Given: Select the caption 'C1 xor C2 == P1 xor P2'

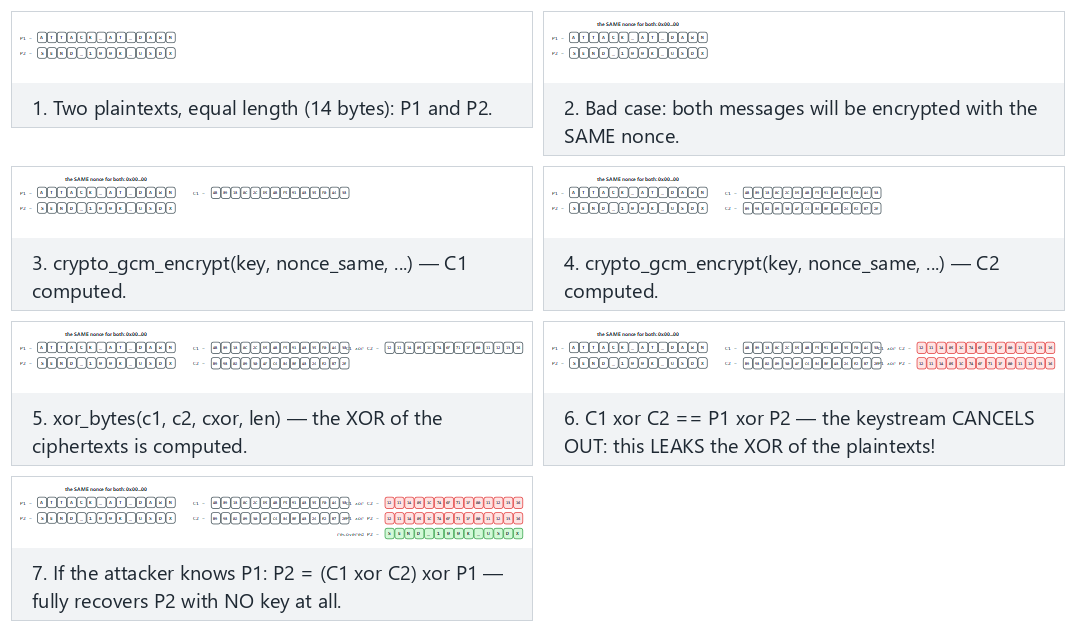Looking at the screenshot, I should click(687, 419).
